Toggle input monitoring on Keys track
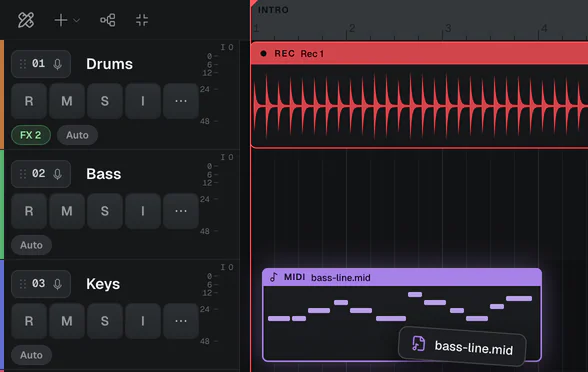Viewport: 588px width, 372px height. point(143,321)
